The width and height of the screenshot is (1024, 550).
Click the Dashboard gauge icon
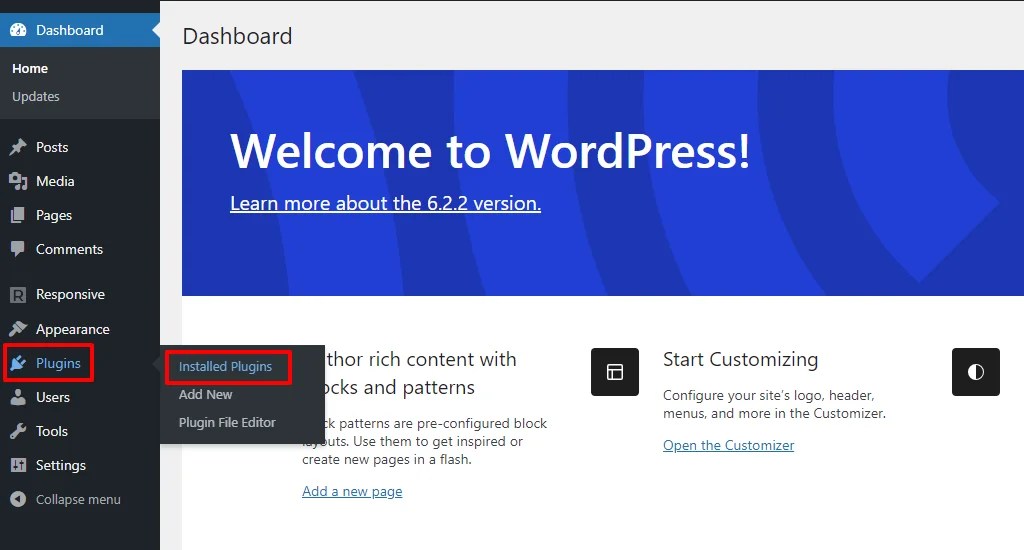(18, 30)
